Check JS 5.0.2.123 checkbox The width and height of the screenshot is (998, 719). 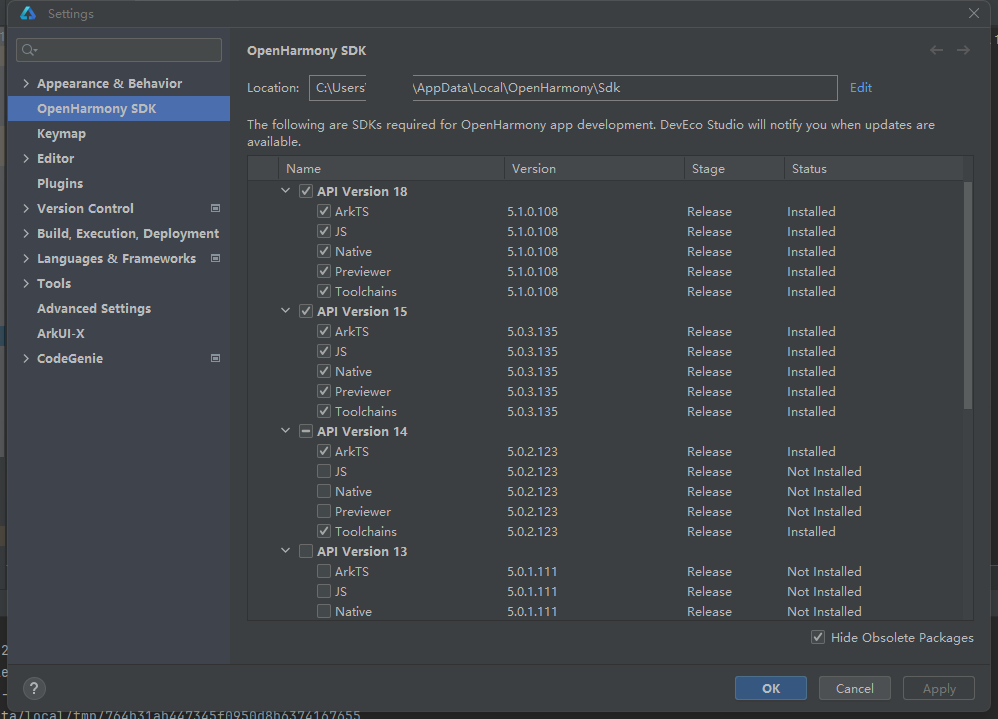324,471
